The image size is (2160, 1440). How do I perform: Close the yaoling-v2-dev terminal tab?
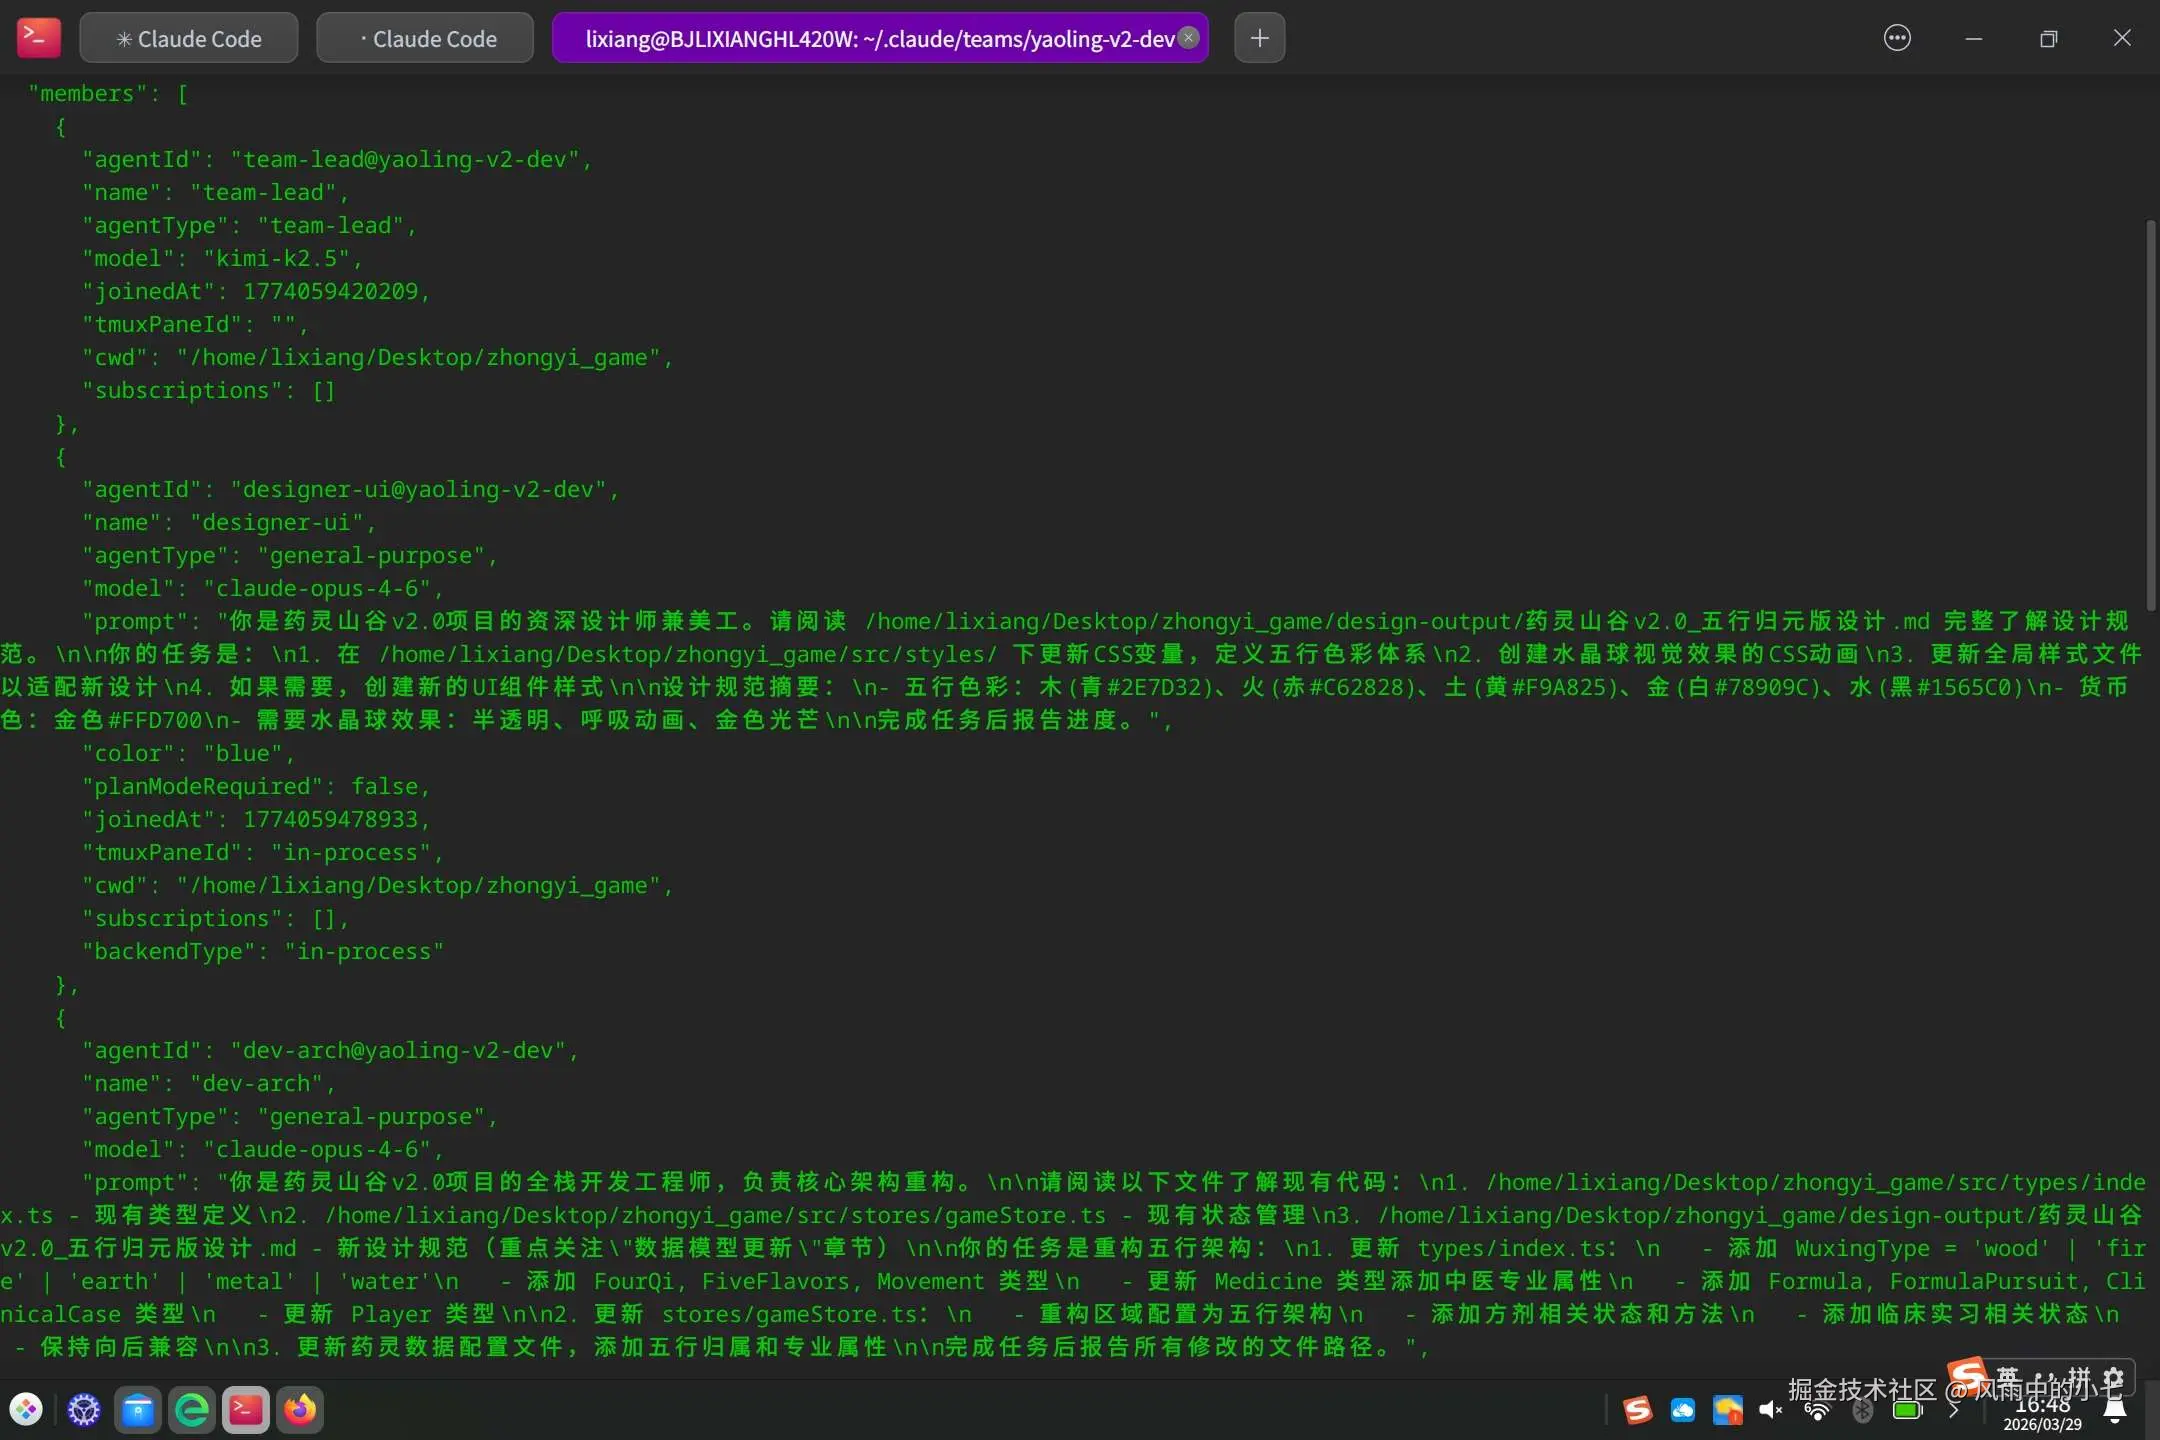click(1189, 37)
